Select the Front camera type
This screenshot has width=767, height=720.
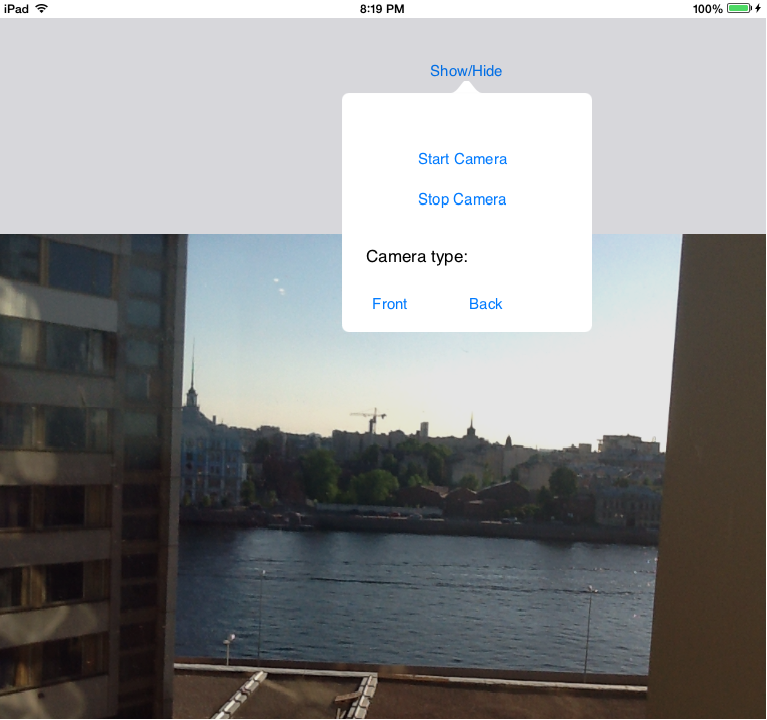coord(389,304)
